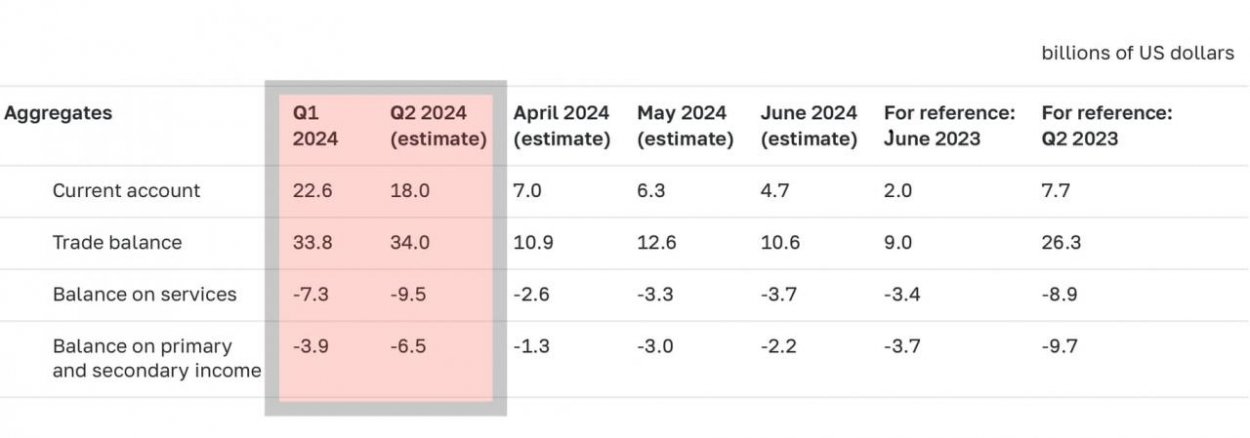Click Trade balance Q2 2023 value 26.3
Viewport: 1250px width, 438px height.
[1061, 243]
